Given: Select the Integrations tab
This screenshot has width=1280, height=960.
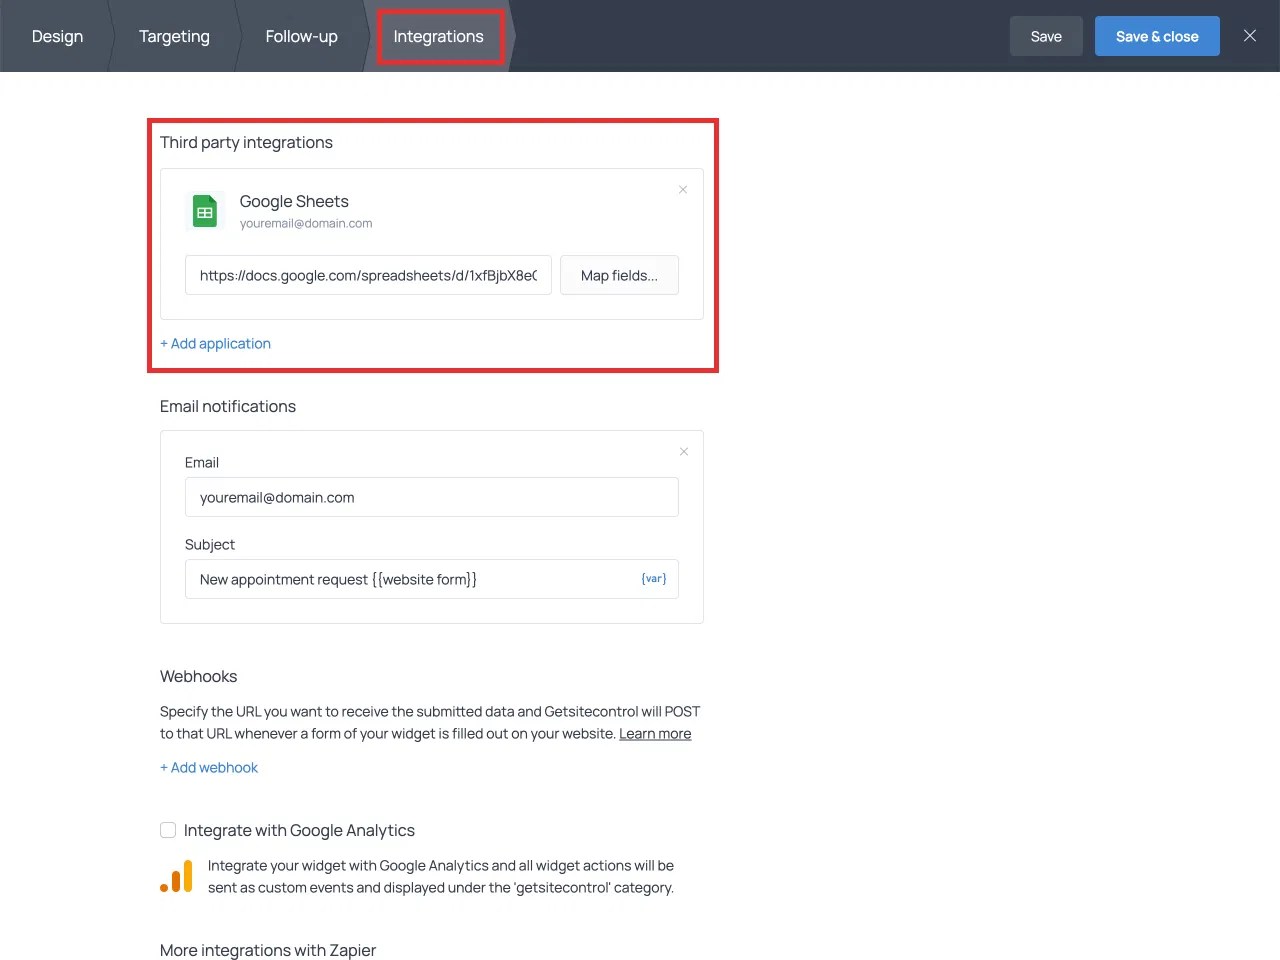Looking at the screenshot, I should pyautogui.click(x=438, y=36).
